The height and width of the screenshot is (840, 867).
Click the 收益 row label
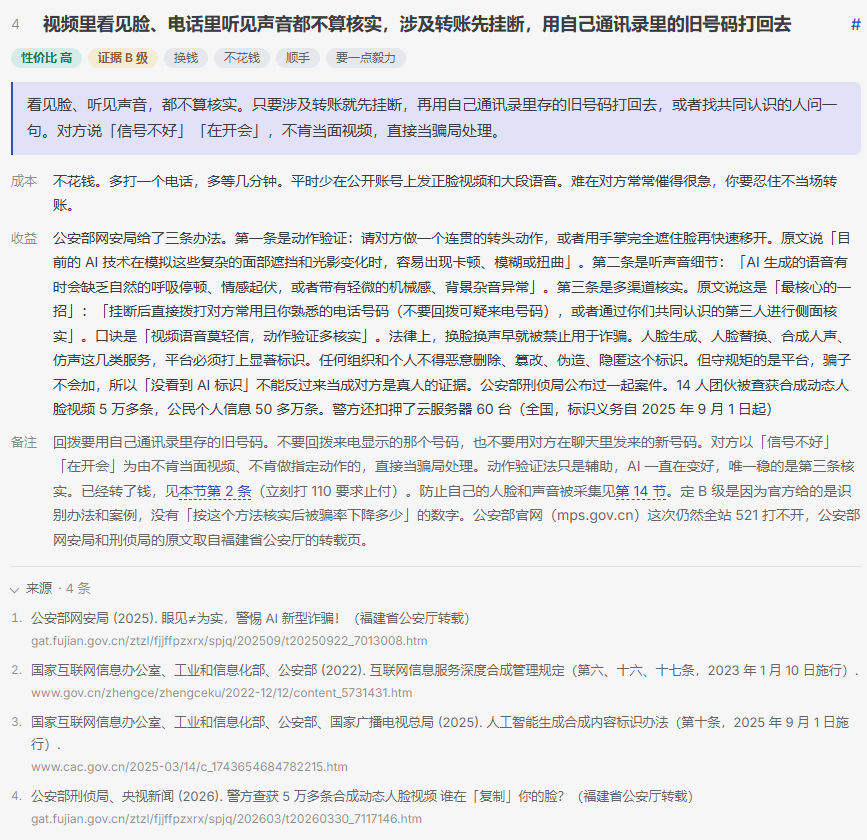pyautogui.click(x=24, y=238)
